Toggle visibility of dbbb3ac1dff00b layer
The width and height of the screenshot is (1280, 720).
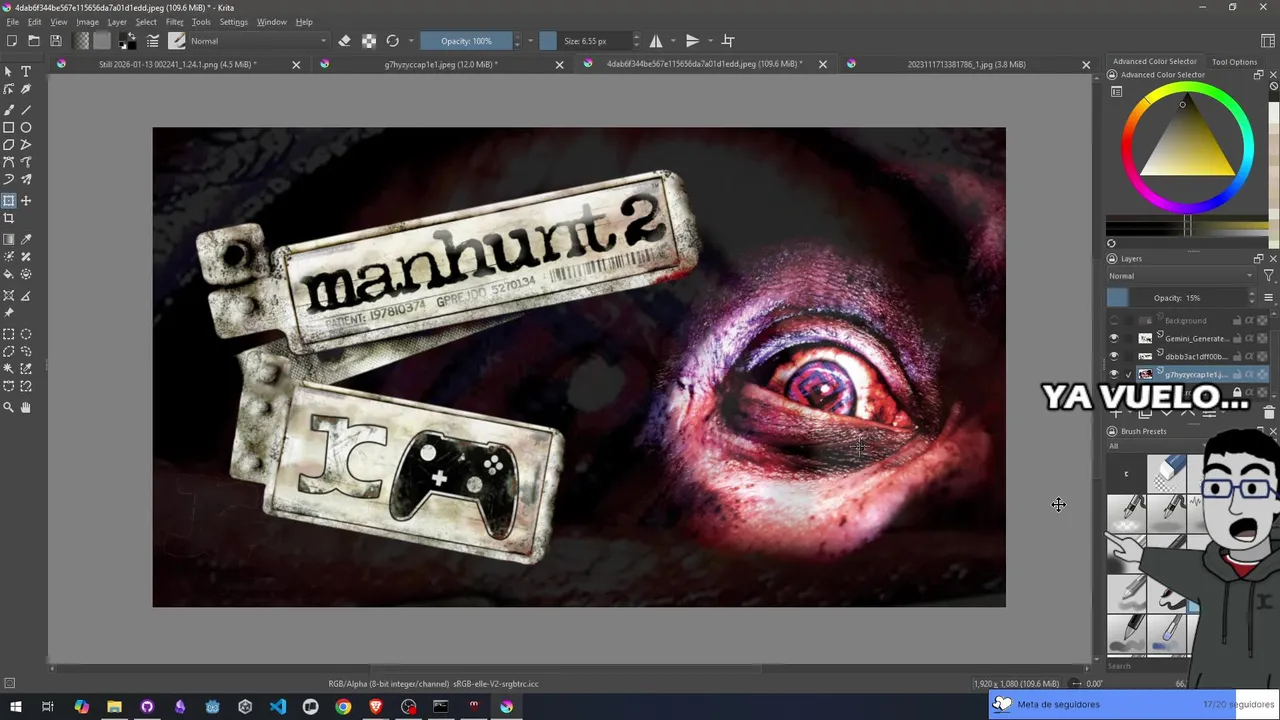[x=1114, y=356]
